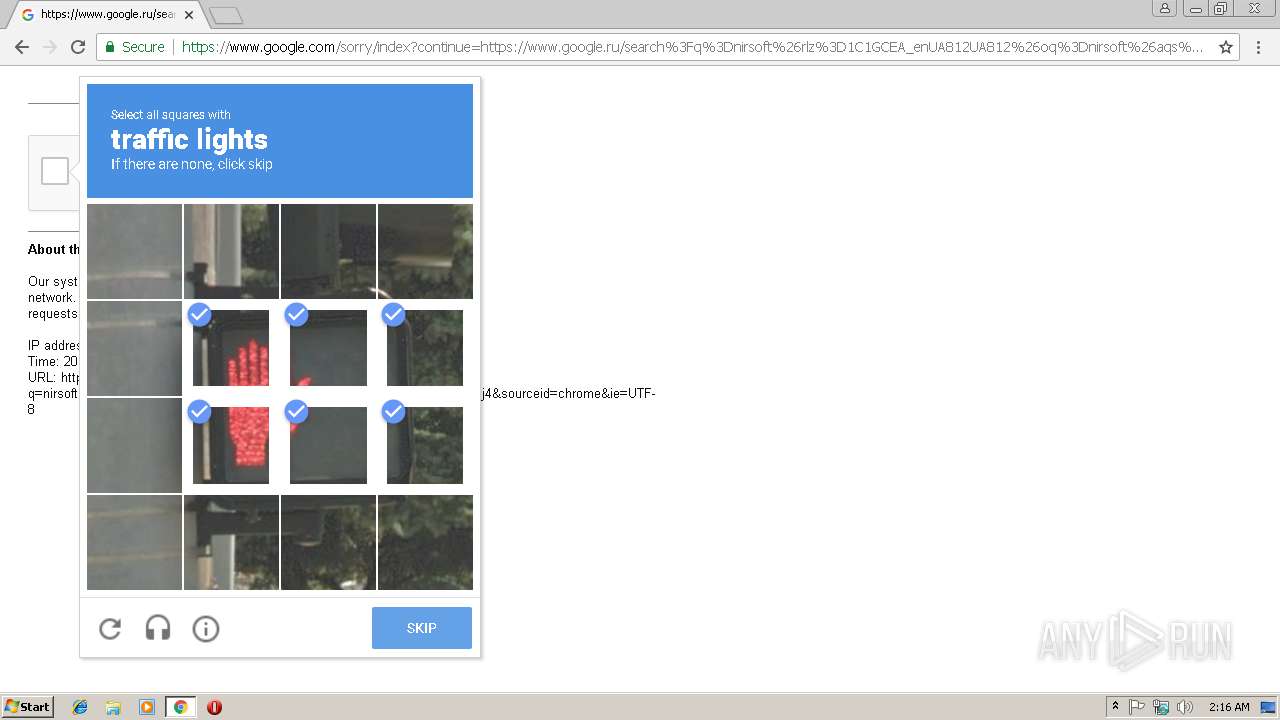Image resolution: width=1280 pixels, height=720 pixels.
Task: Click the Secure padlock site info
Action: point(135,47)
